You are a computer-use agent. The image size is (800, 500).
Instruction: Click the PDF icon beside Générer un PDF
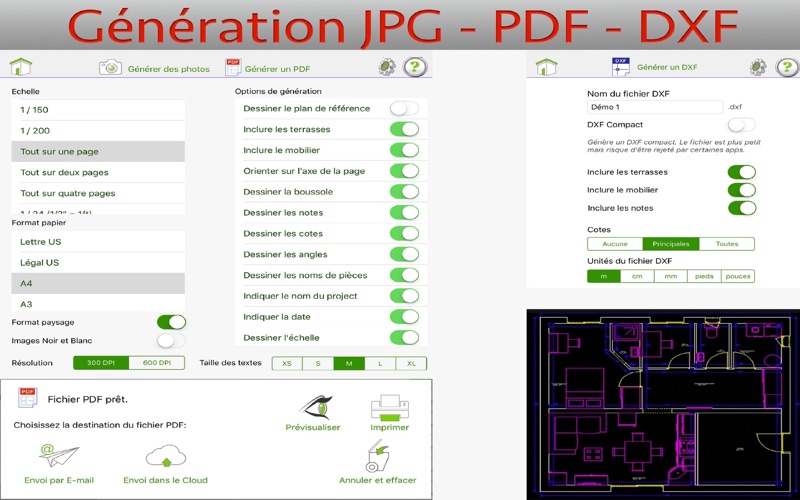click(x=233, y=67)
